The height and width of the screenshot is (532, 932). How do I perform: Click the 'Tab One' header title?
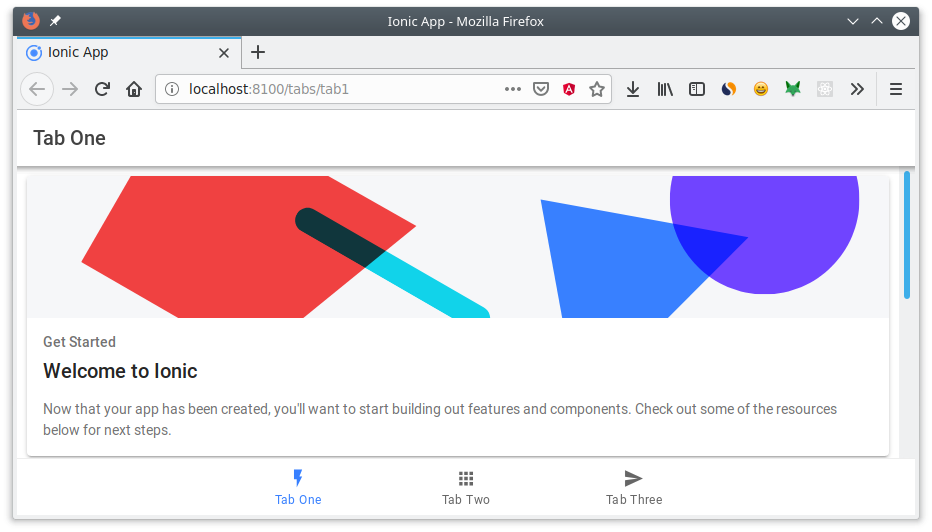point(70,138)
